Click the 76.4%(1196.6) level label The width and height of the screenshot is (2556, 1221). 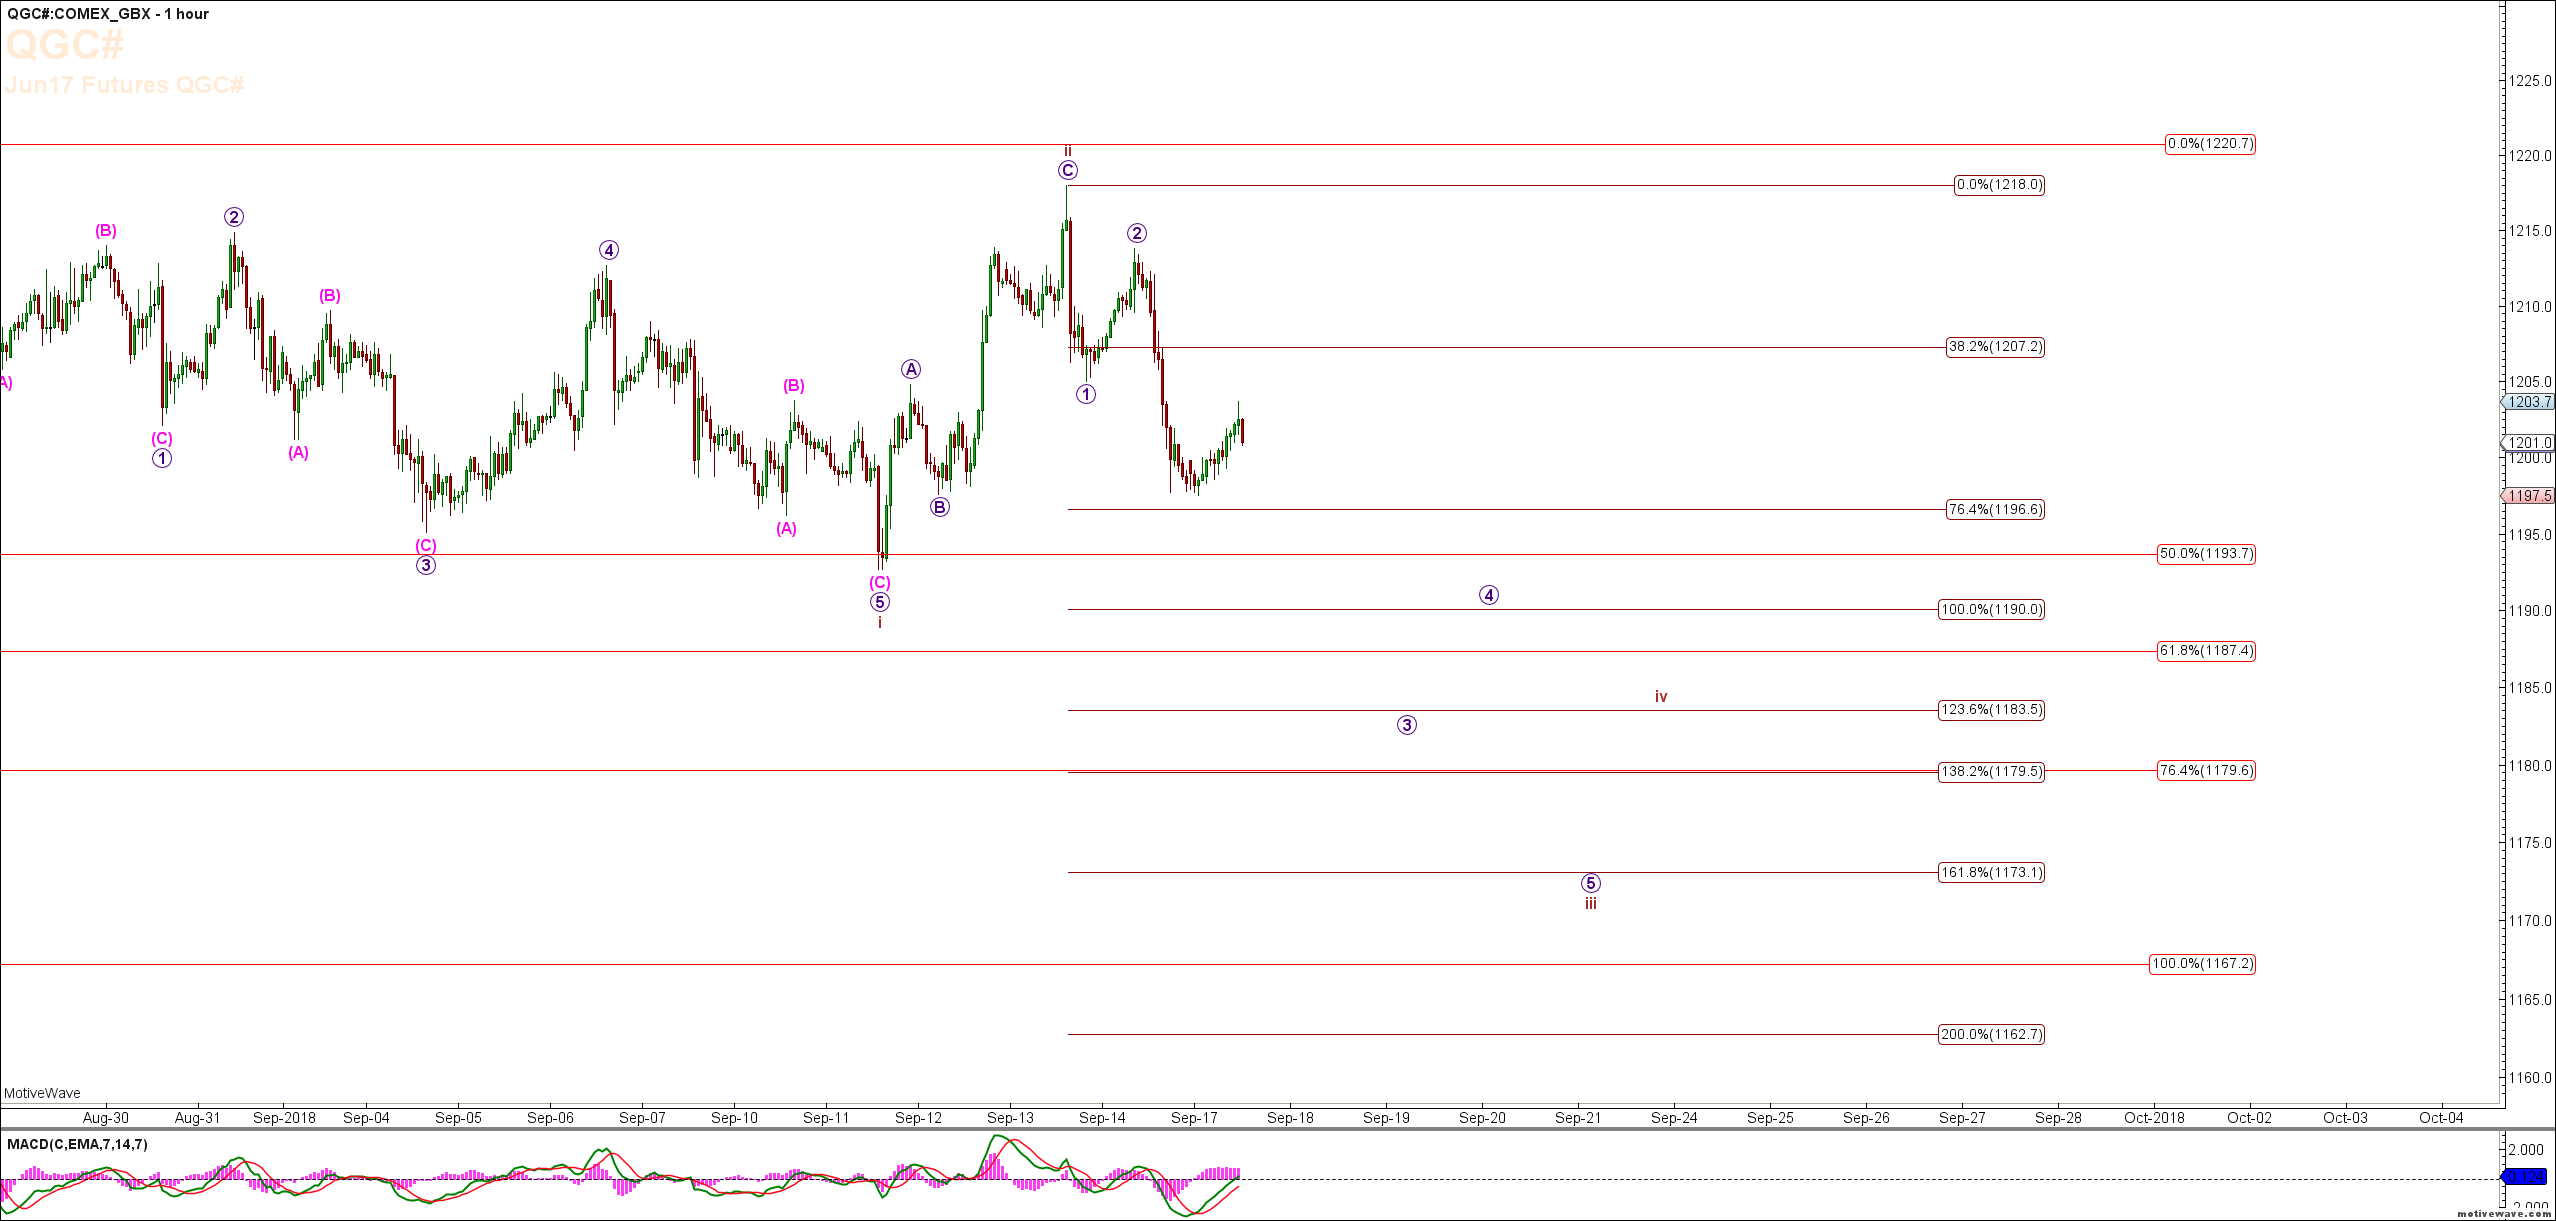coord(1996,510)
